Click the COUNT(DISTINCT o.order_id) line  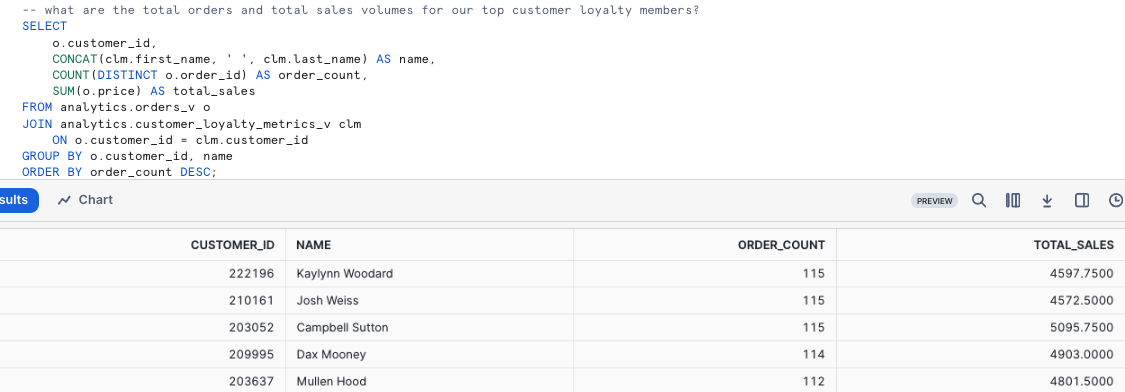coord(210,75)
